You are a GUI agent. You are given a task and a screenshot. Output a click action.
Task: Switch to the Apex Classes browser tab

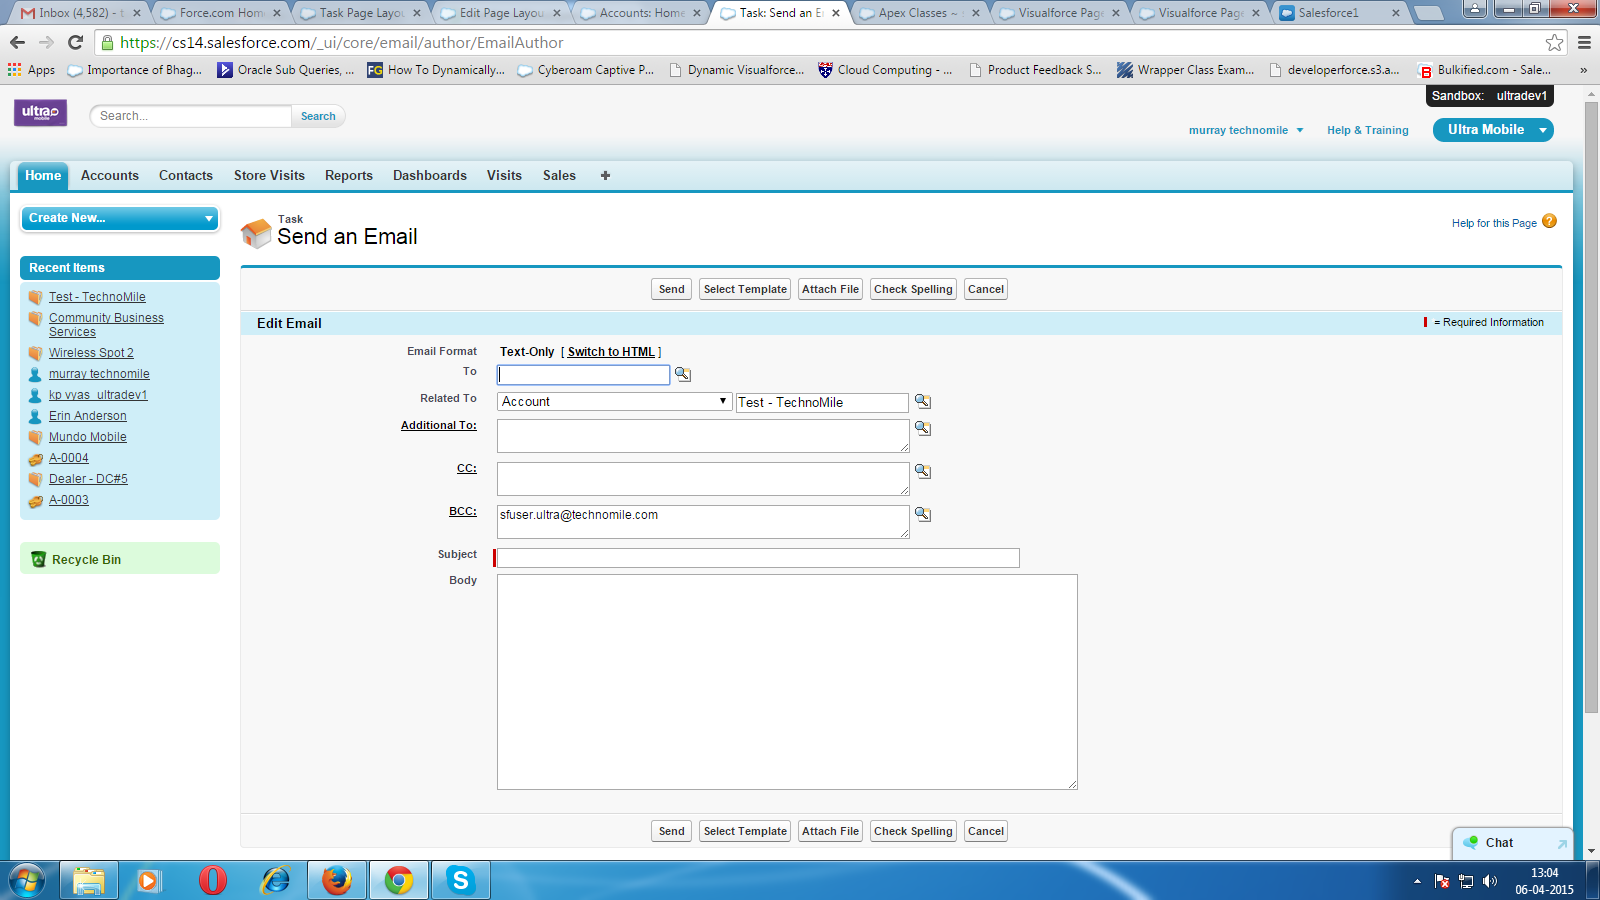coord(919,13)
